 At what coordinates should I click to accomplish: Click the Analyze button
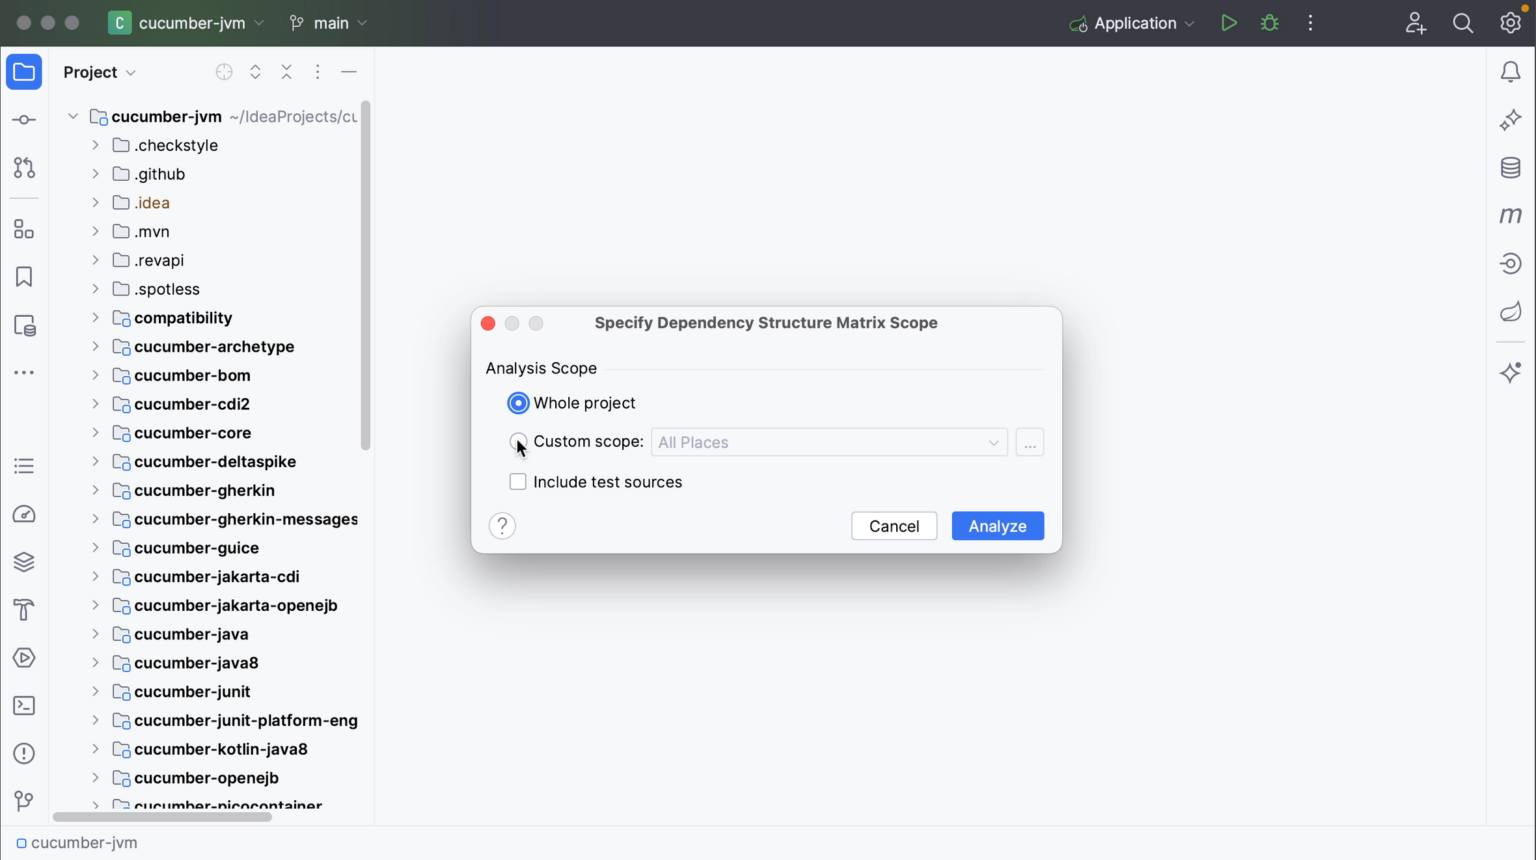(997, 526)
